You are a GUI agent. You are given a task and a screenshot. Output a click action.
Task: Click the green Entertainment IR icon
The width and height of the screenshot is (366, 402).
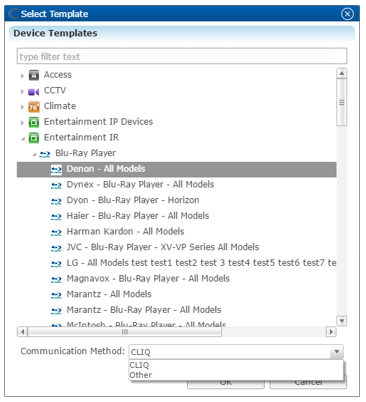pyautogui.click(x=34, y=138)
